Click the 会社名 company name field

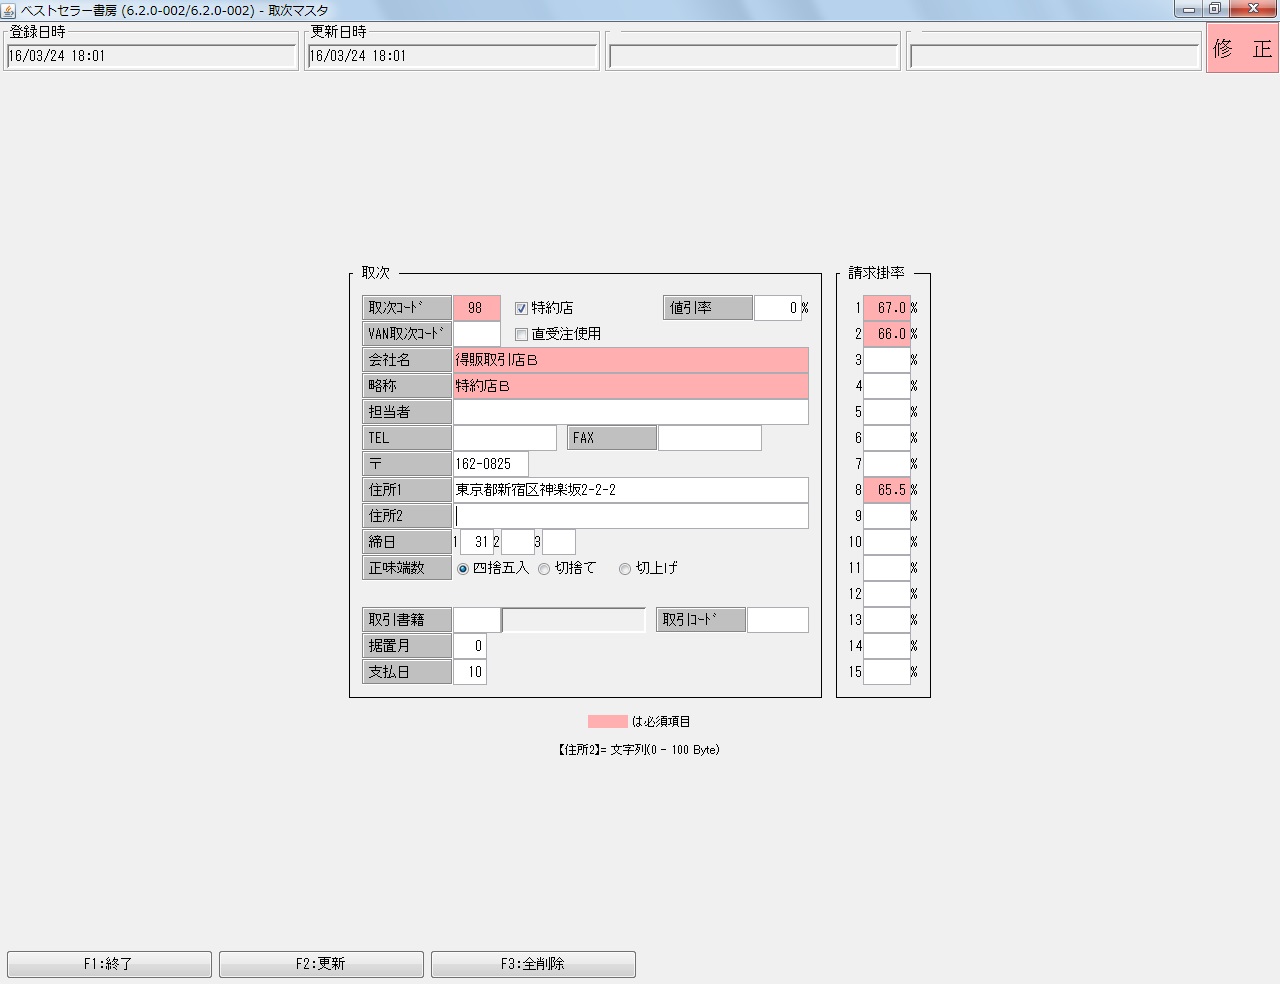630,360
